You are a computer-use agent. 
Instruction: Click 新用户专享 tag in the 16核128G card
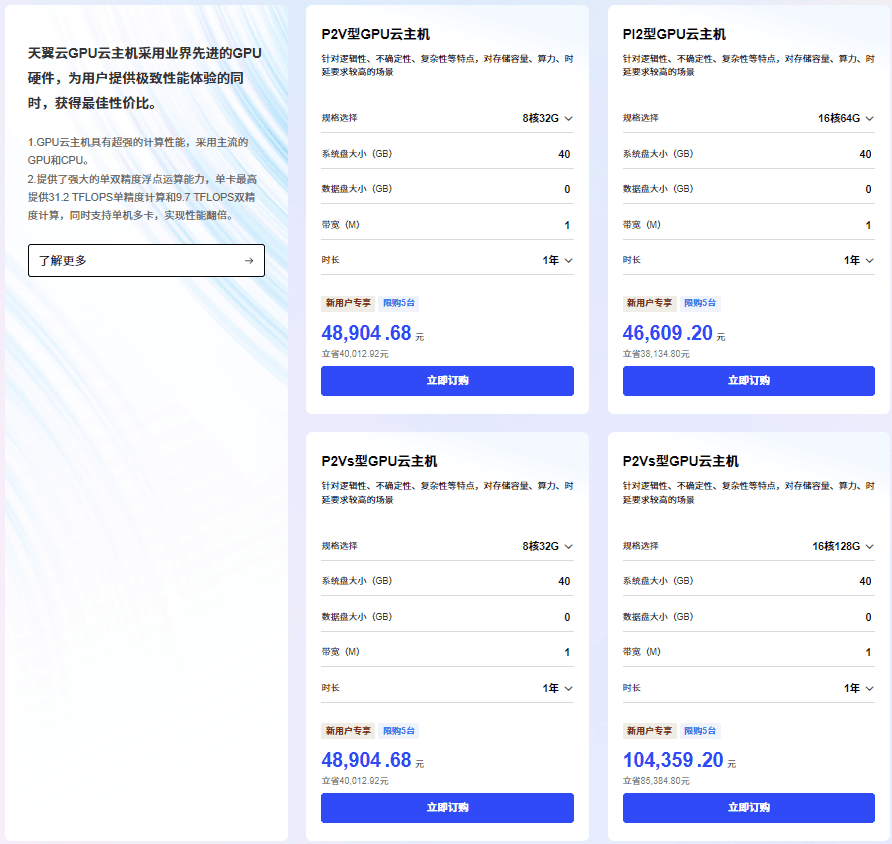(649, 731)
